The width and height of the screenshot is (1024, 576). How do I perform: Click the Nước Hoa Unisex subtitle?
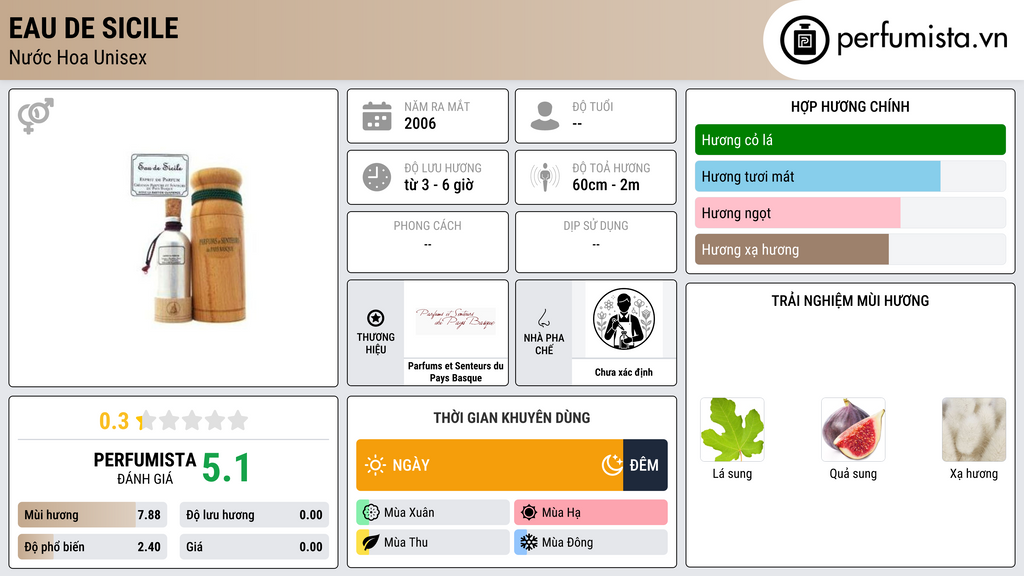(x=78, y=57)
